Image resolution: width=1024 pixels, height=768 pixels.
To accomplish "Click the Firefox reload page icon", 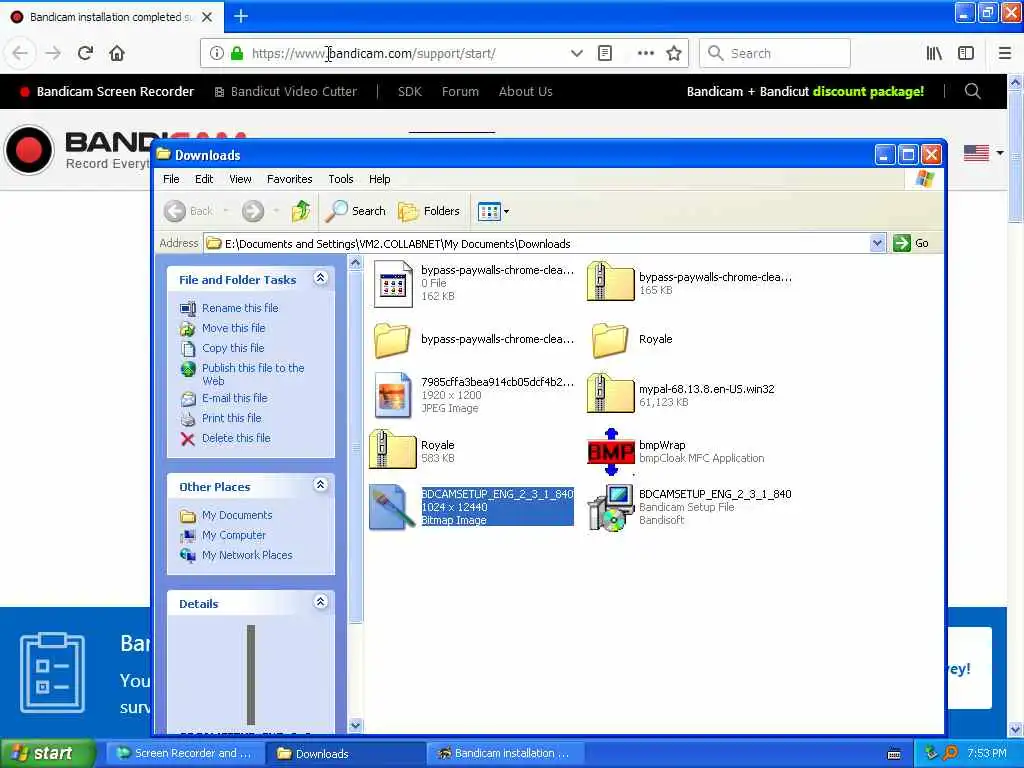I will click(85, 53).
